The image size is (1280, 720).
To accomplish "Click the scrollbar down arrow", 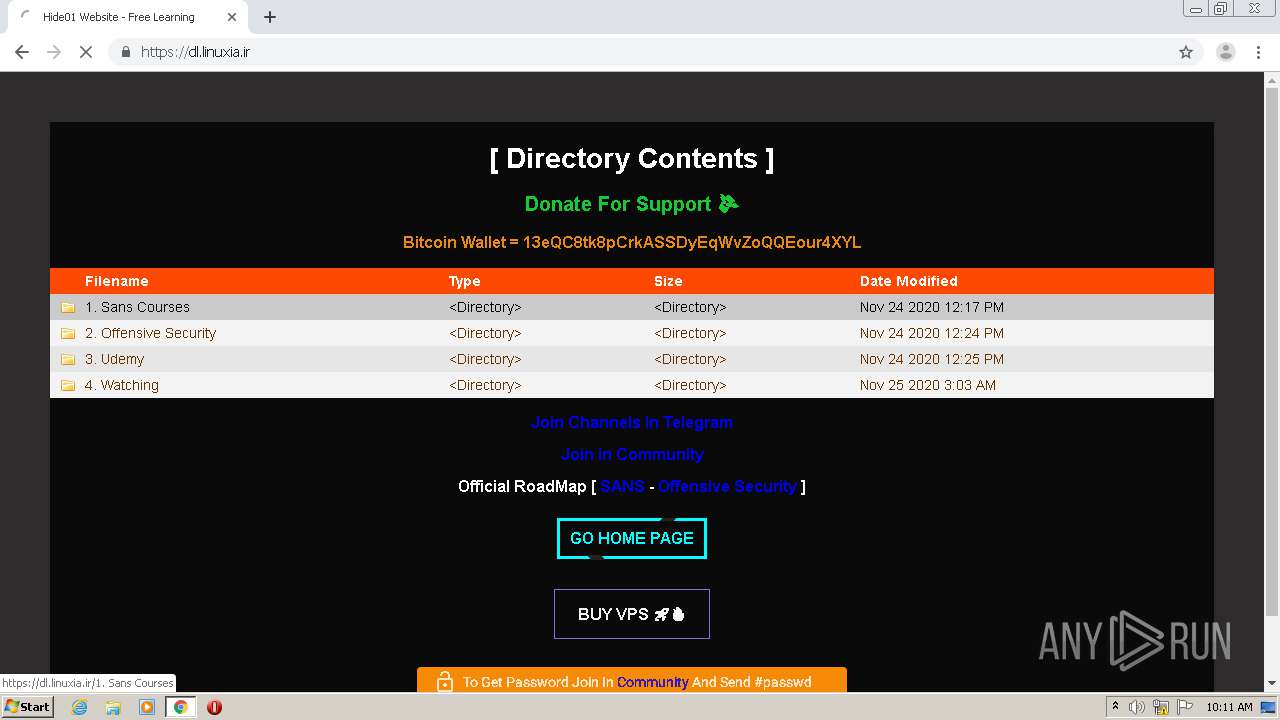I will click(x=1272, y=684).
